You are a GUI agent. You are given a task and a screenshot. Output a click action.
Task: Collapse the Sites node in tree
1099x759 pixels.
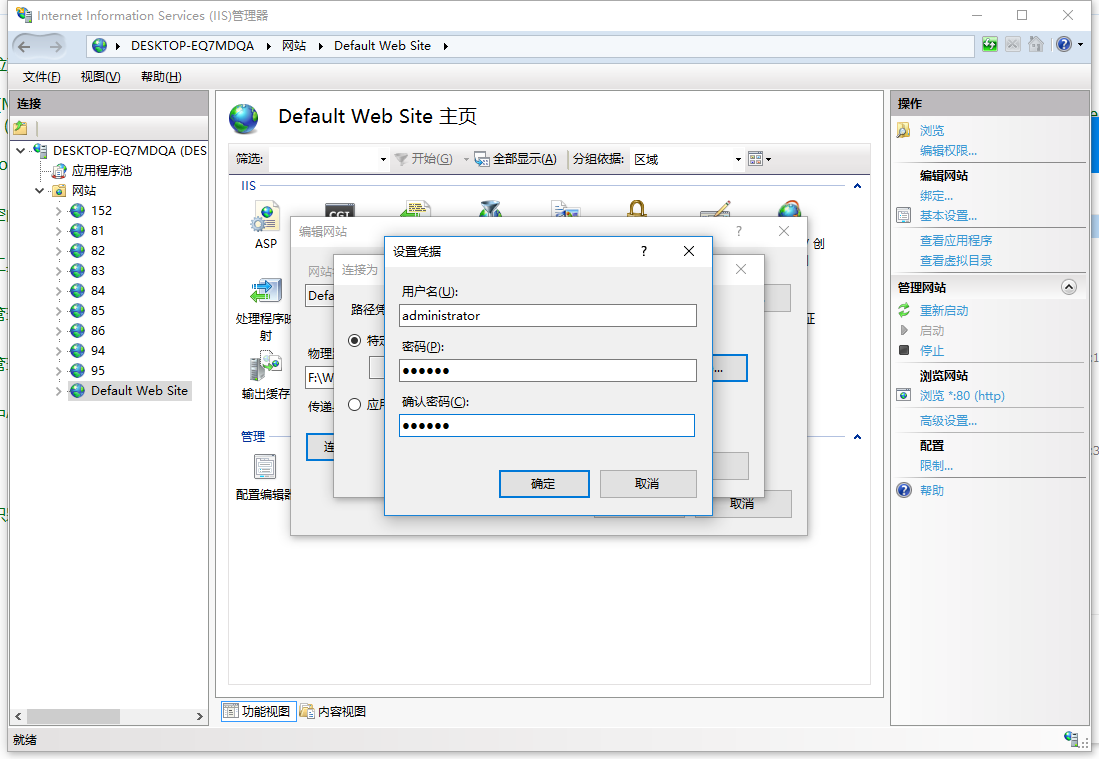pyautogui.click(x=40, y=191)
